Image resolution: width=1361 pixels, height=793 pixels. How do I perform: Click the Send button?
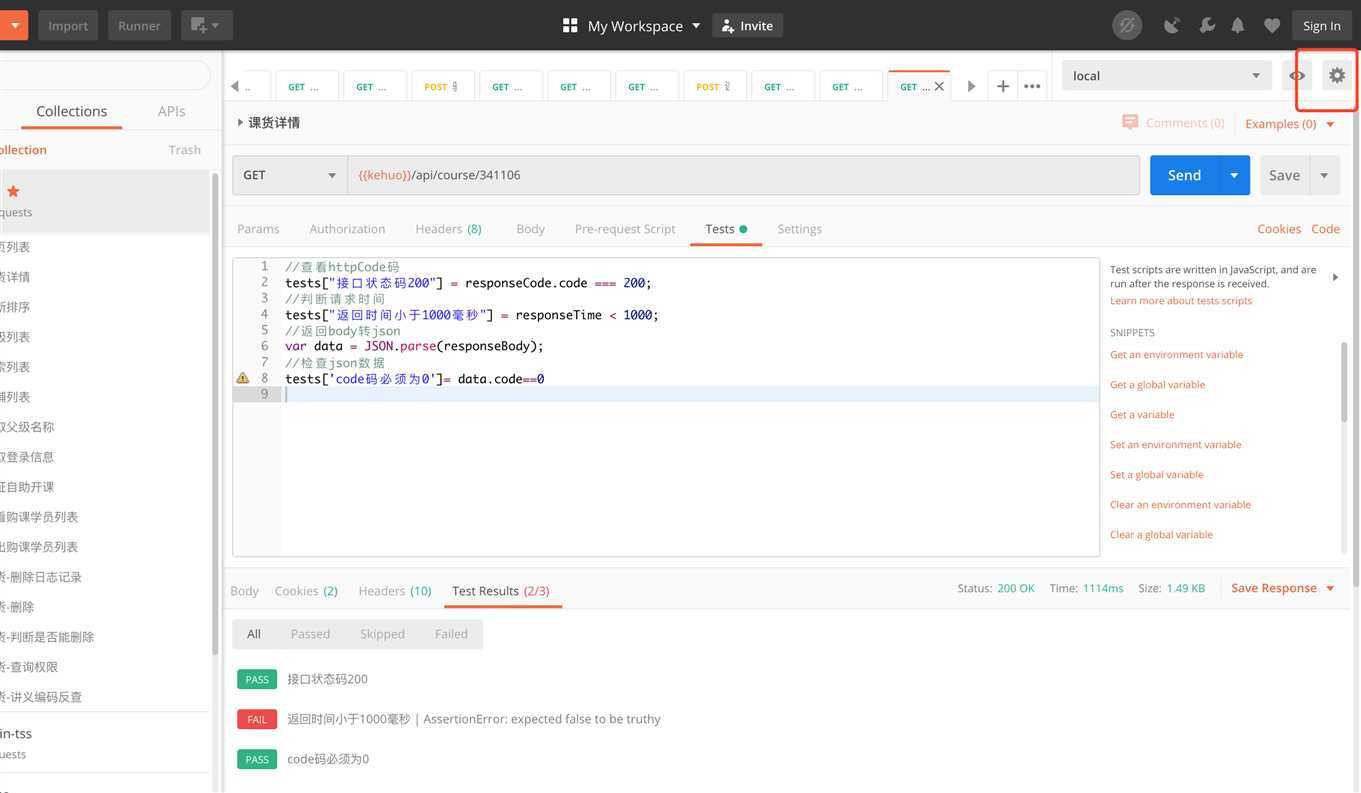[x=1184, y=175]
